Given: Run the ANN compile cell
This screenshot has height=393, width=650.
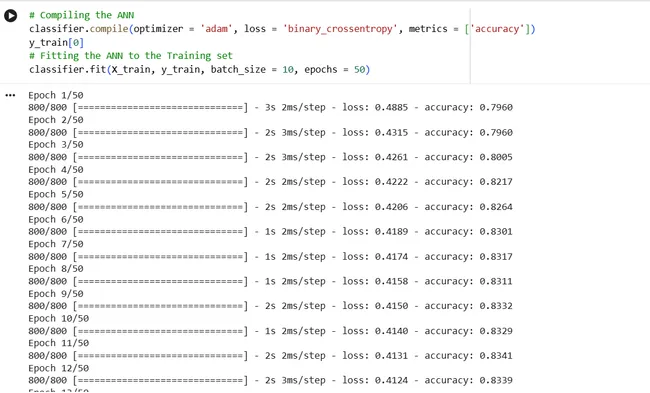Looking at the screenshot, I should point(10,16).
